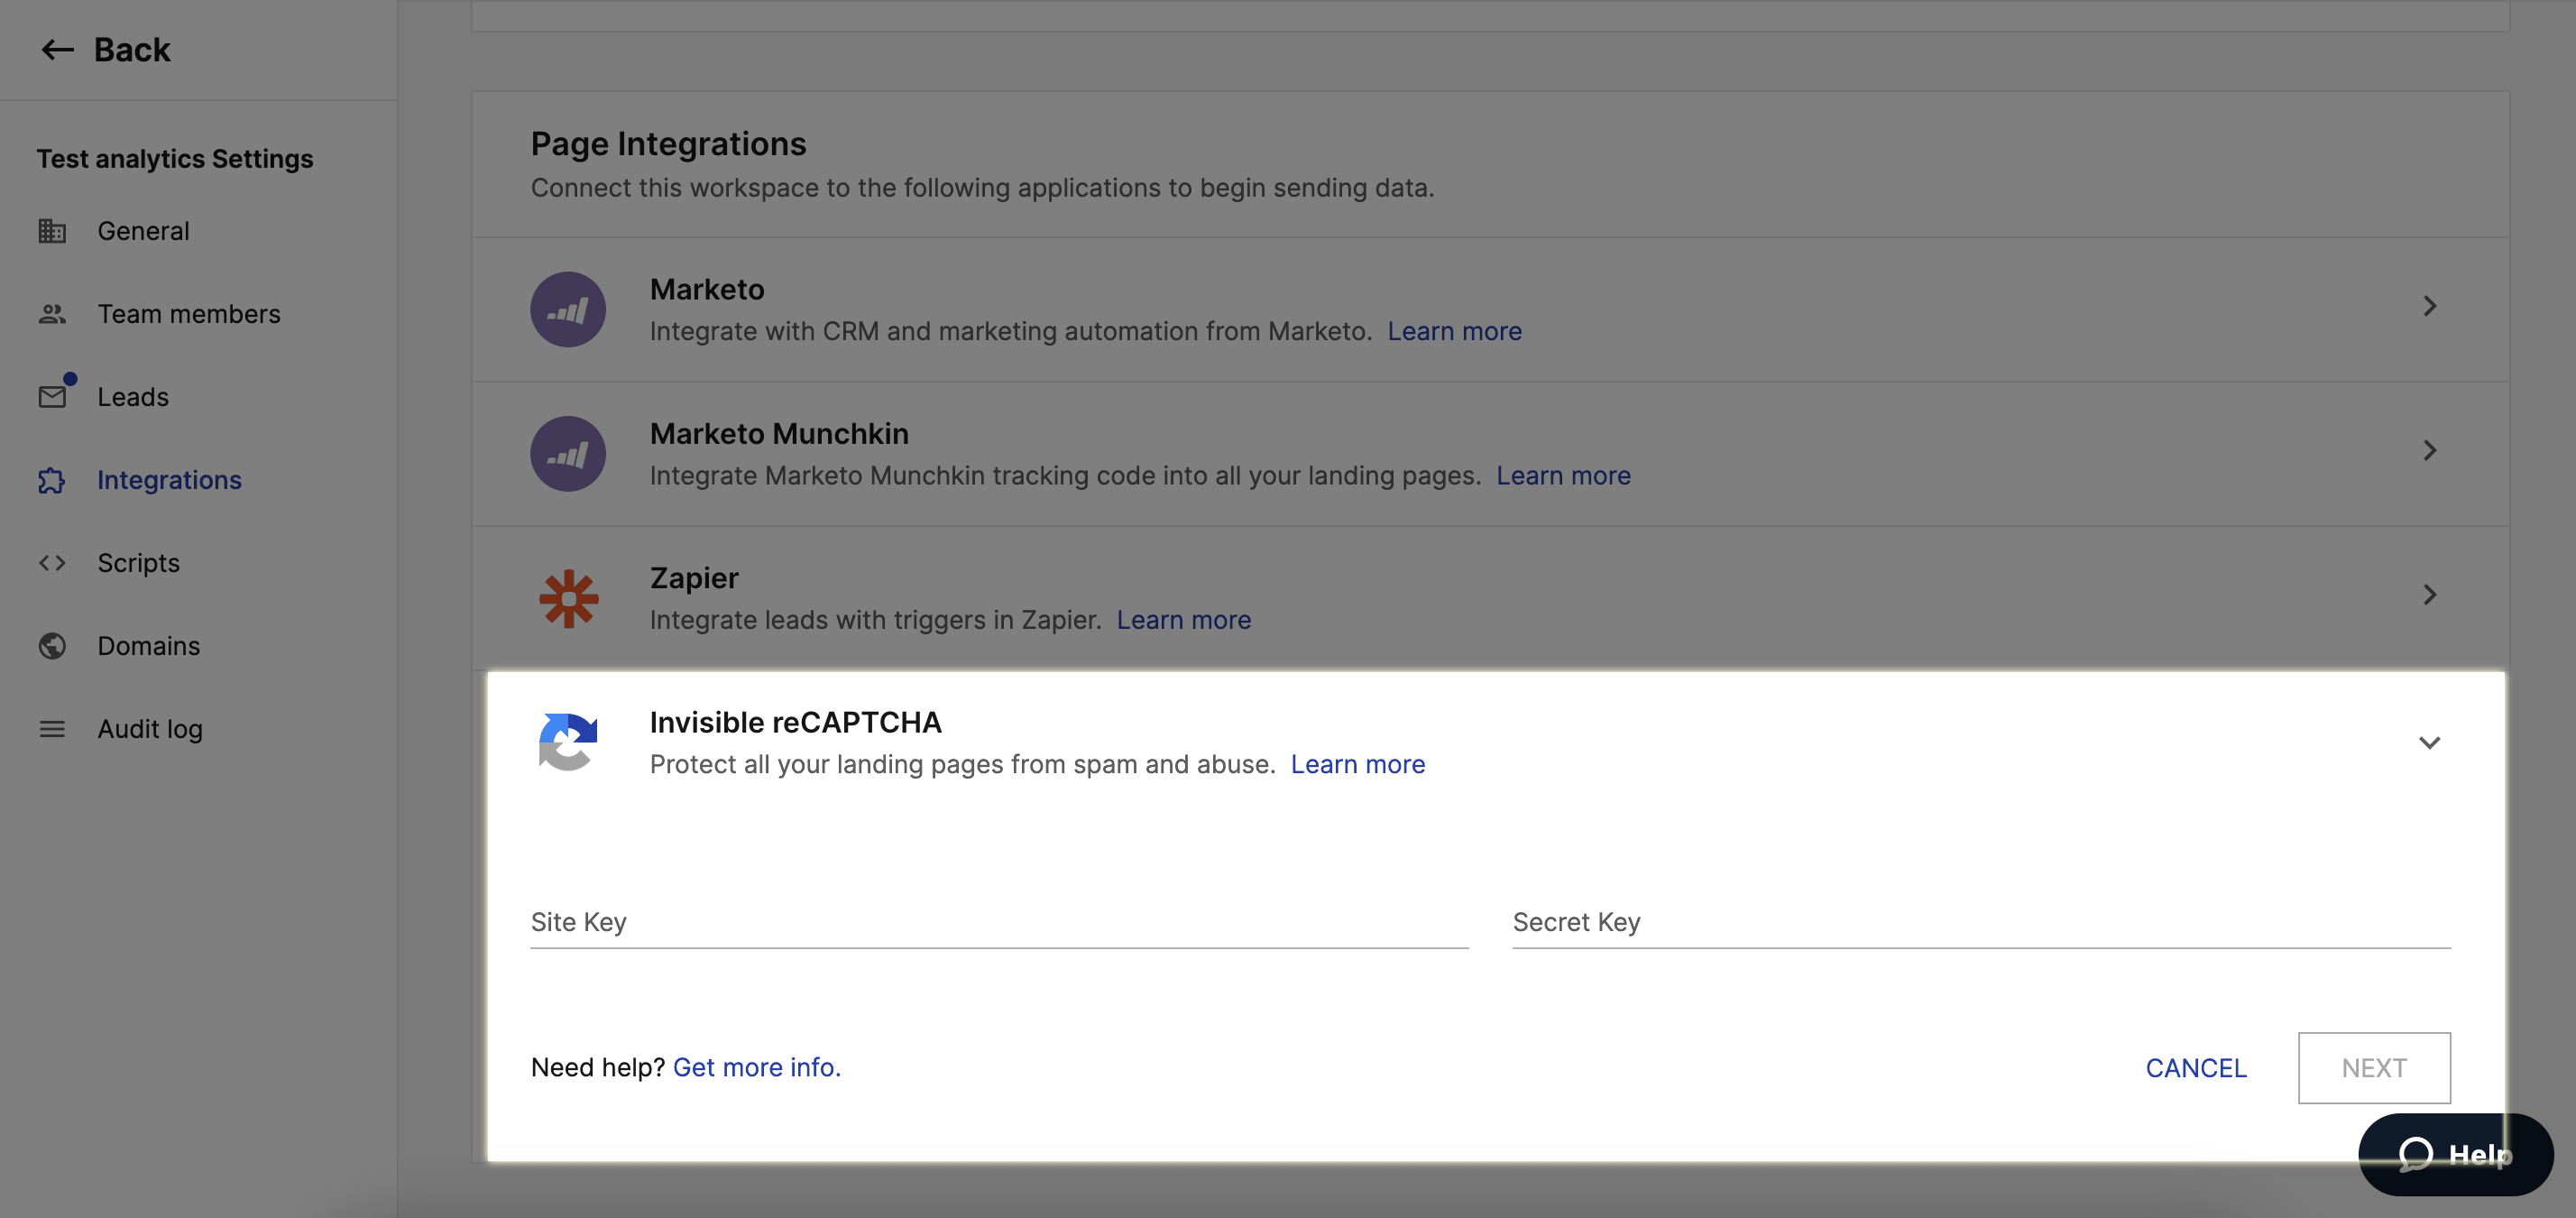
Task: Click the Marketo logo icon
Action: tap(568, 309)
